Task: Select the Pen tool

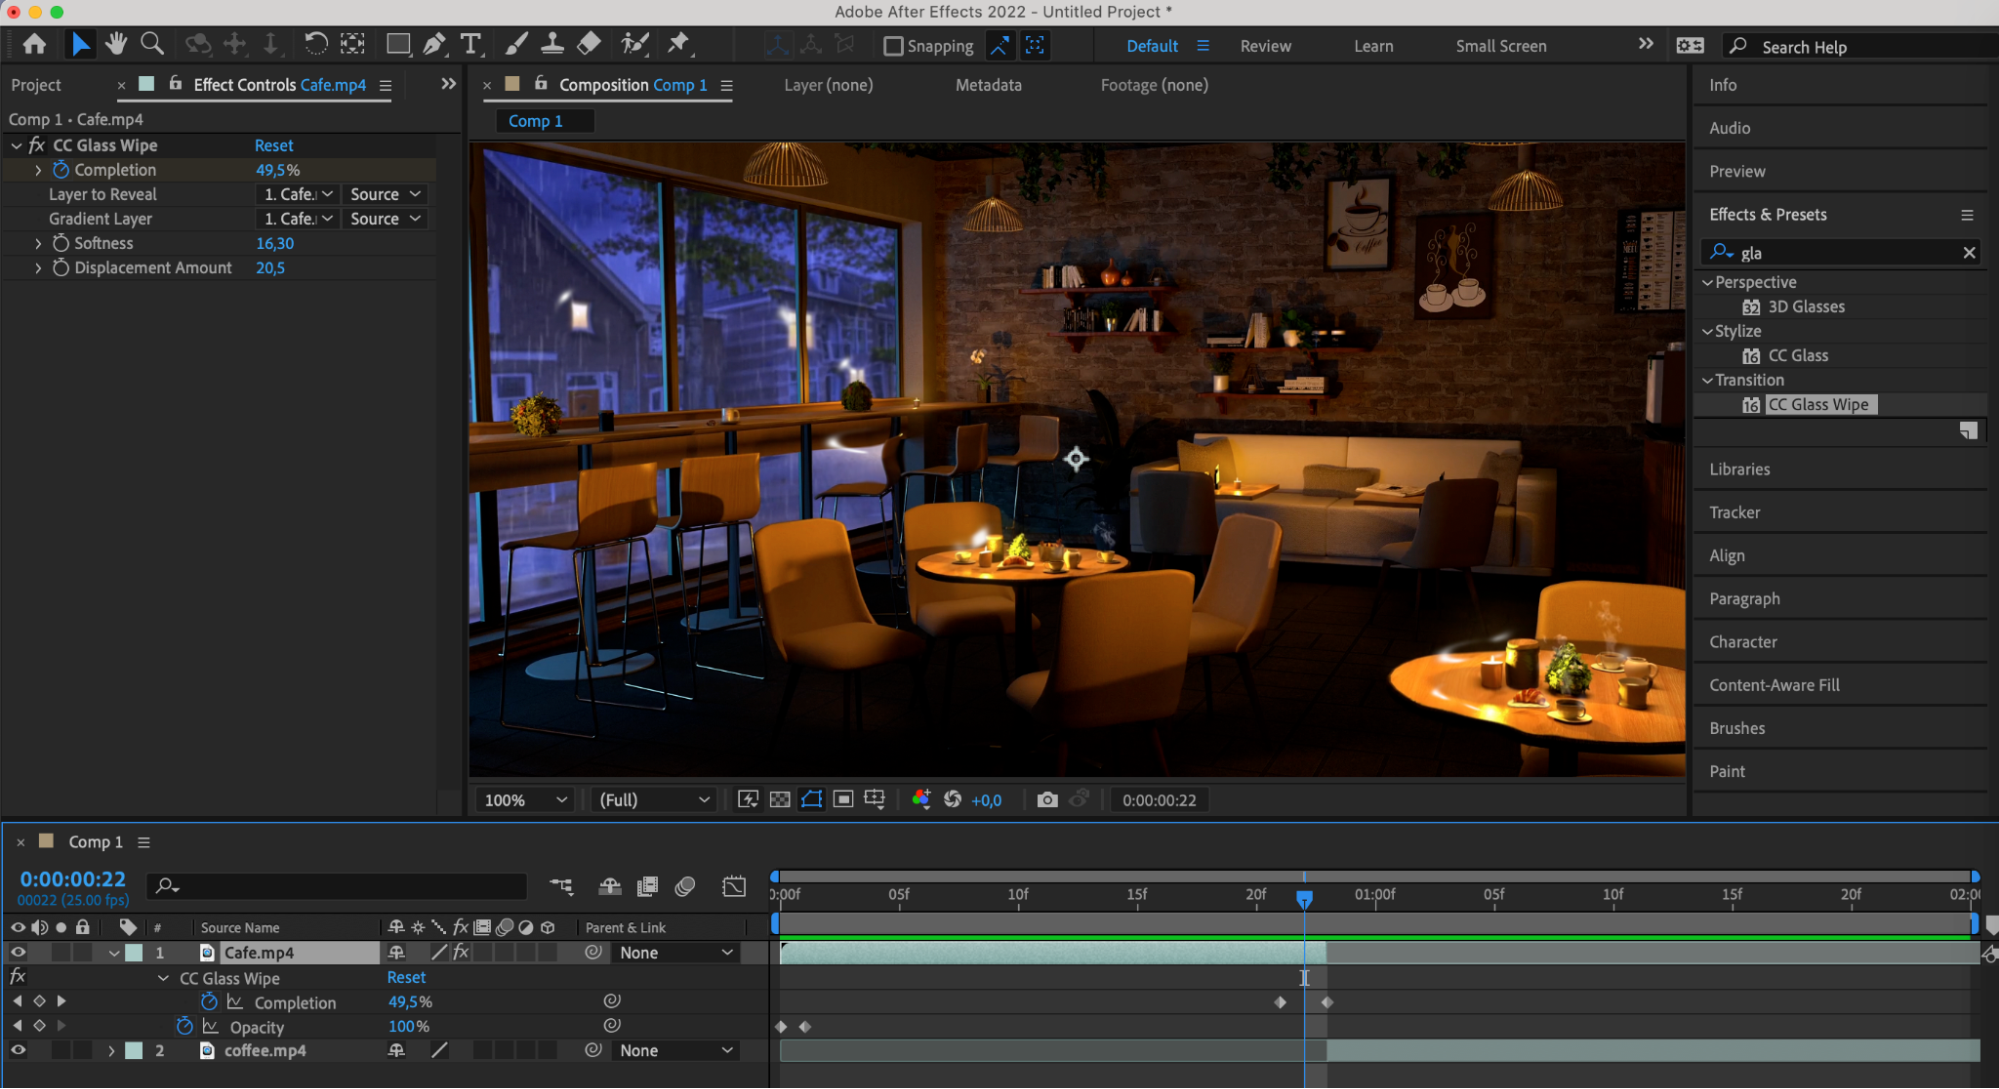Action: pyautogui.click(x=434, y=44)
